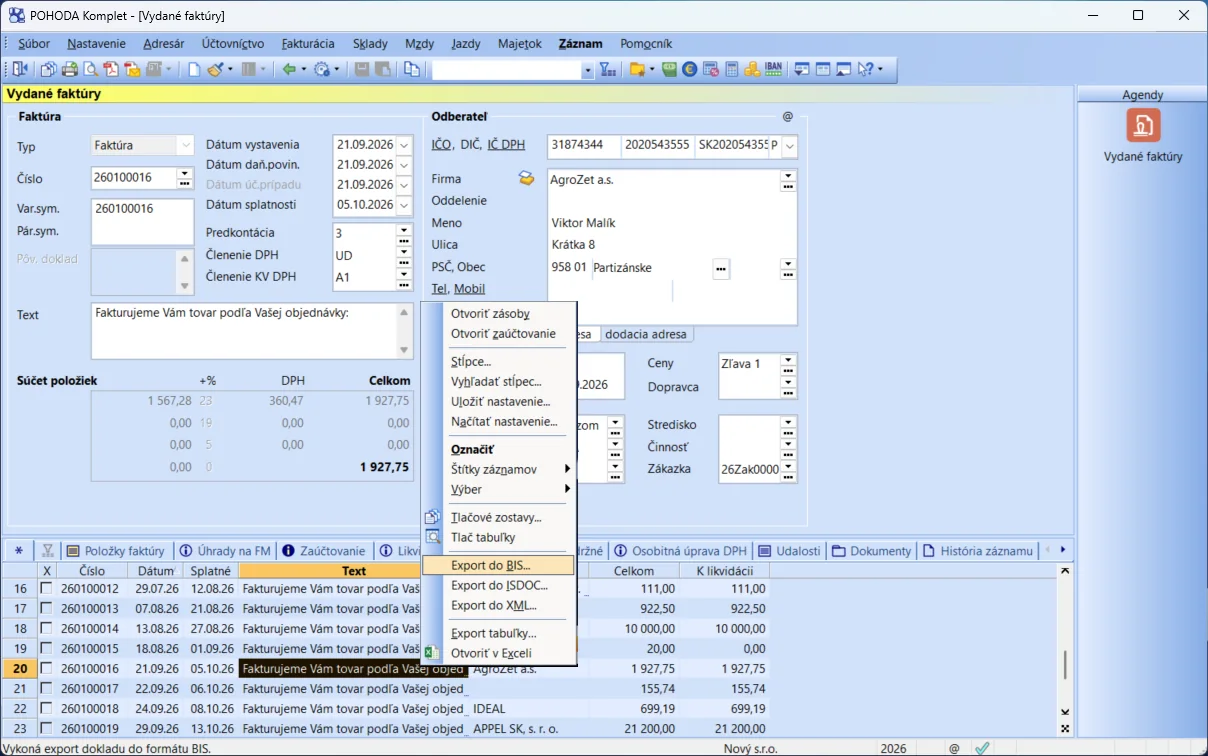Tick the checkbox for invoice 260100019

pyautogui.click(x=46, y=729)
